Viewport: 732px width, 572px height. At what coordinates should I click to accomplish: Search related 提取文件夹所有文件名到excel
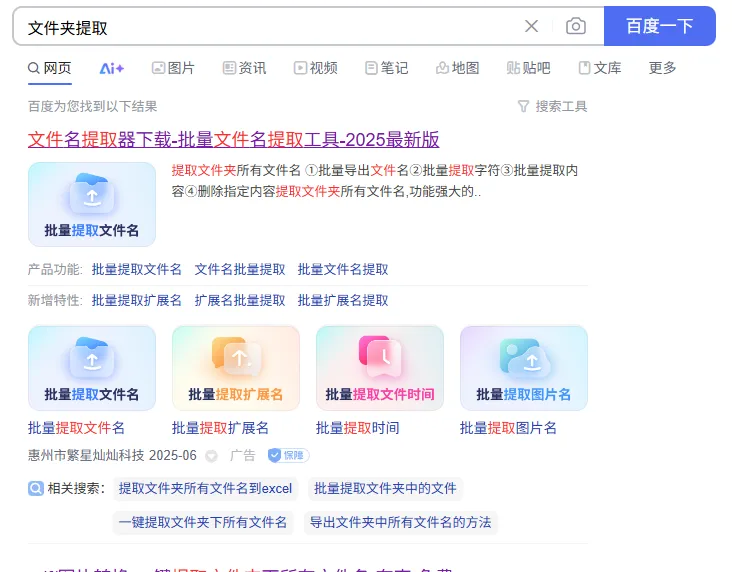[x=205, y=488]
